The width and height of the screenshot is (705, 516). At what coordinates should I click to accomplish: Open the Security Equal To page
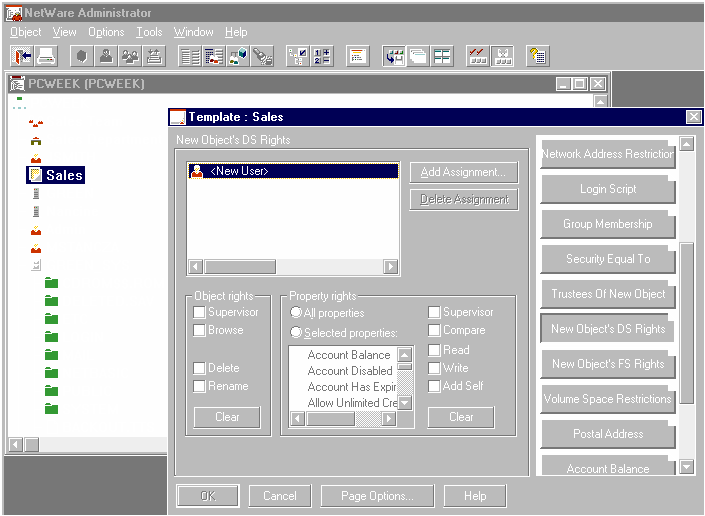608,259
